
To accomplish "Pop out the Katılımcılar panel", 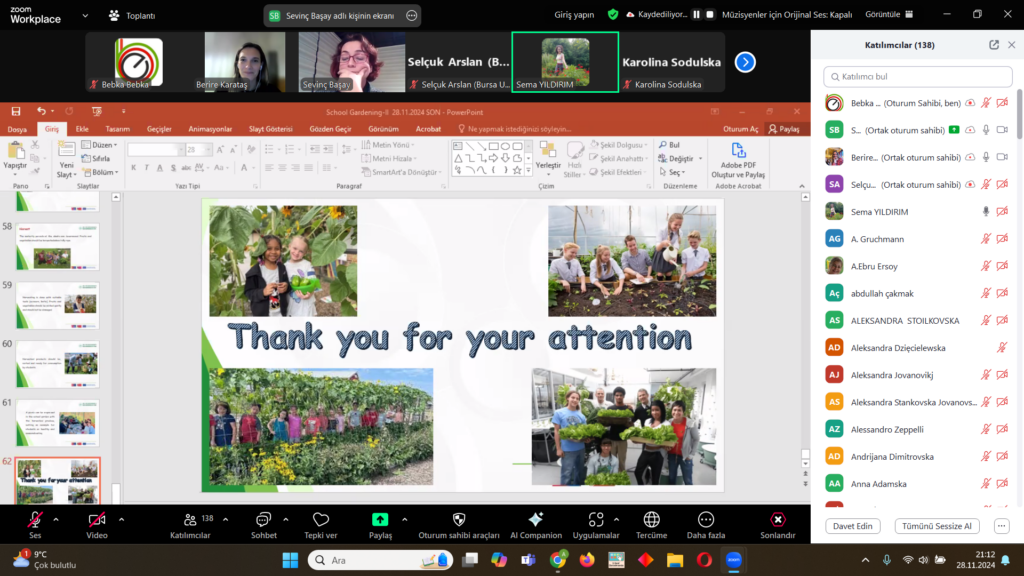I will pos(993,45).
